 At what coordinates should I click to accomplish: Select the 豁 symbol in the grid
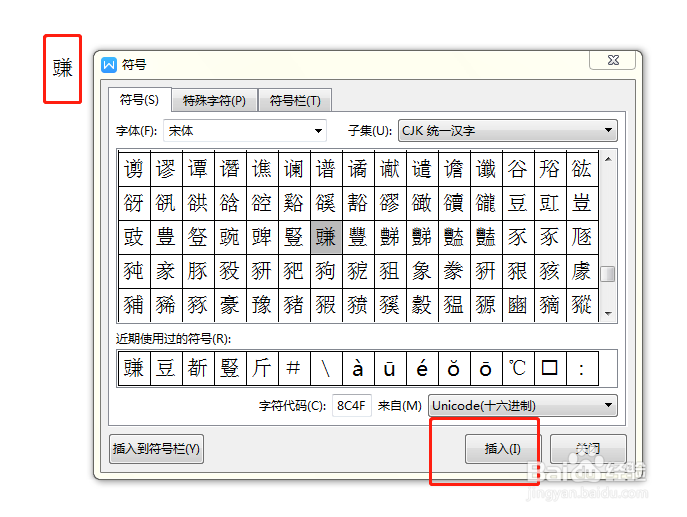[x=358, y=203]
